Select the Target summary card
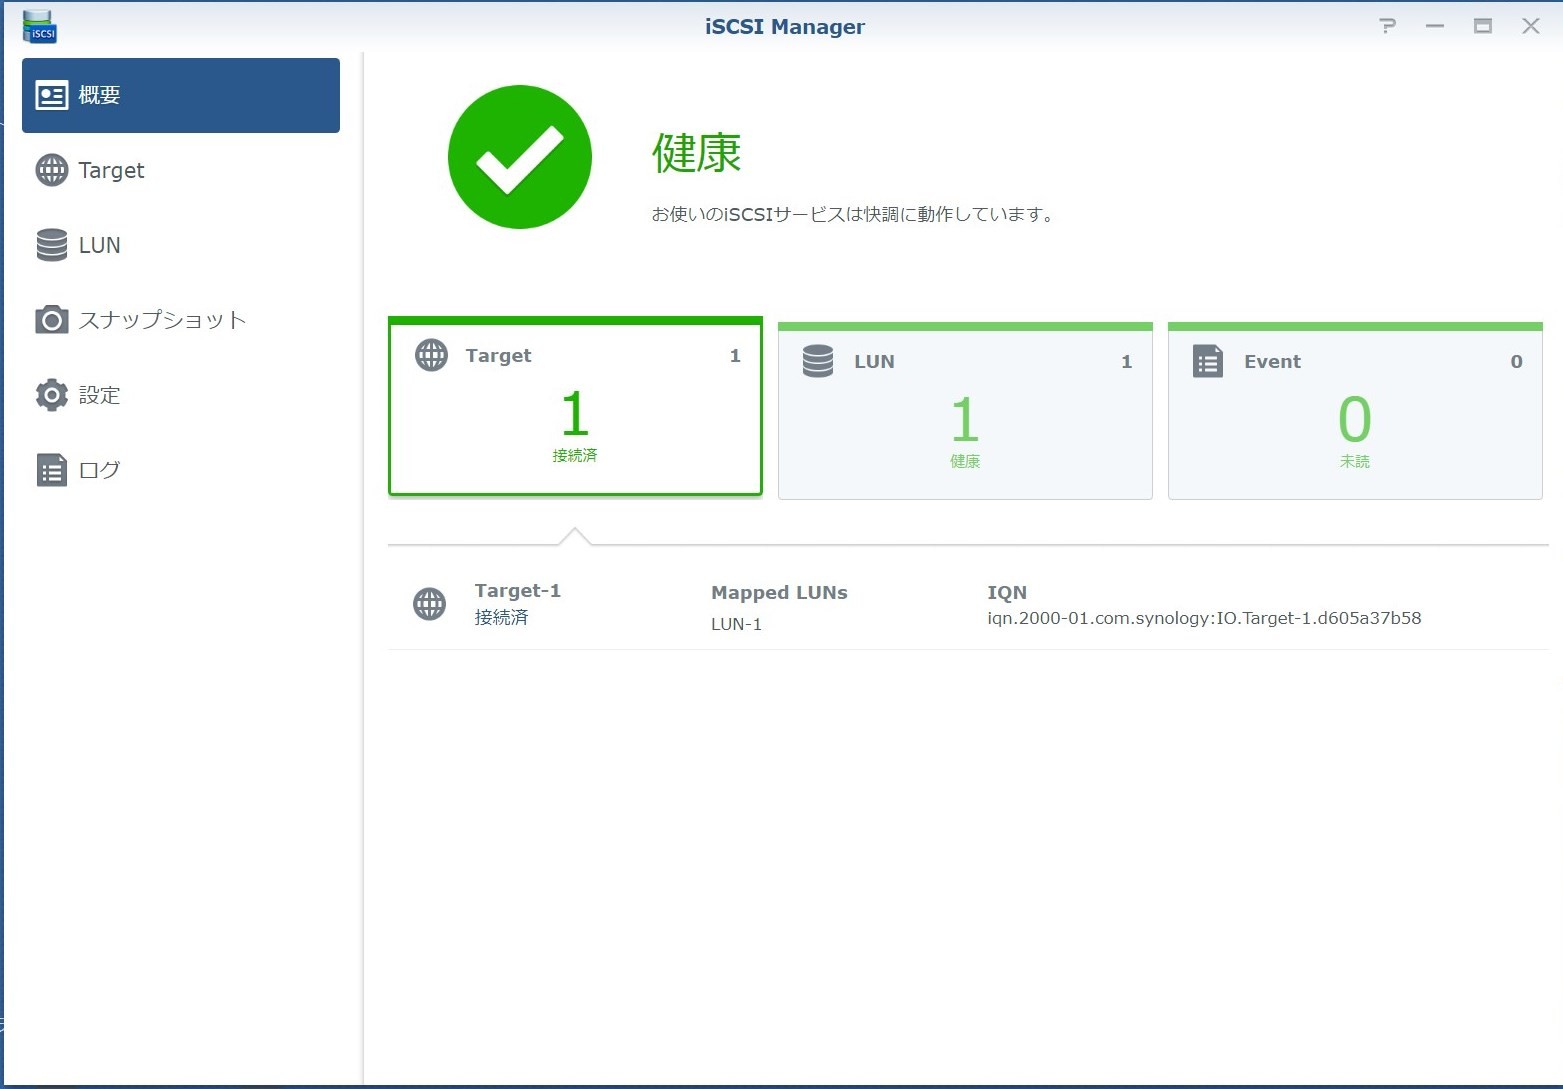Screen dimensions: 1563x1089 click(575, 408)
